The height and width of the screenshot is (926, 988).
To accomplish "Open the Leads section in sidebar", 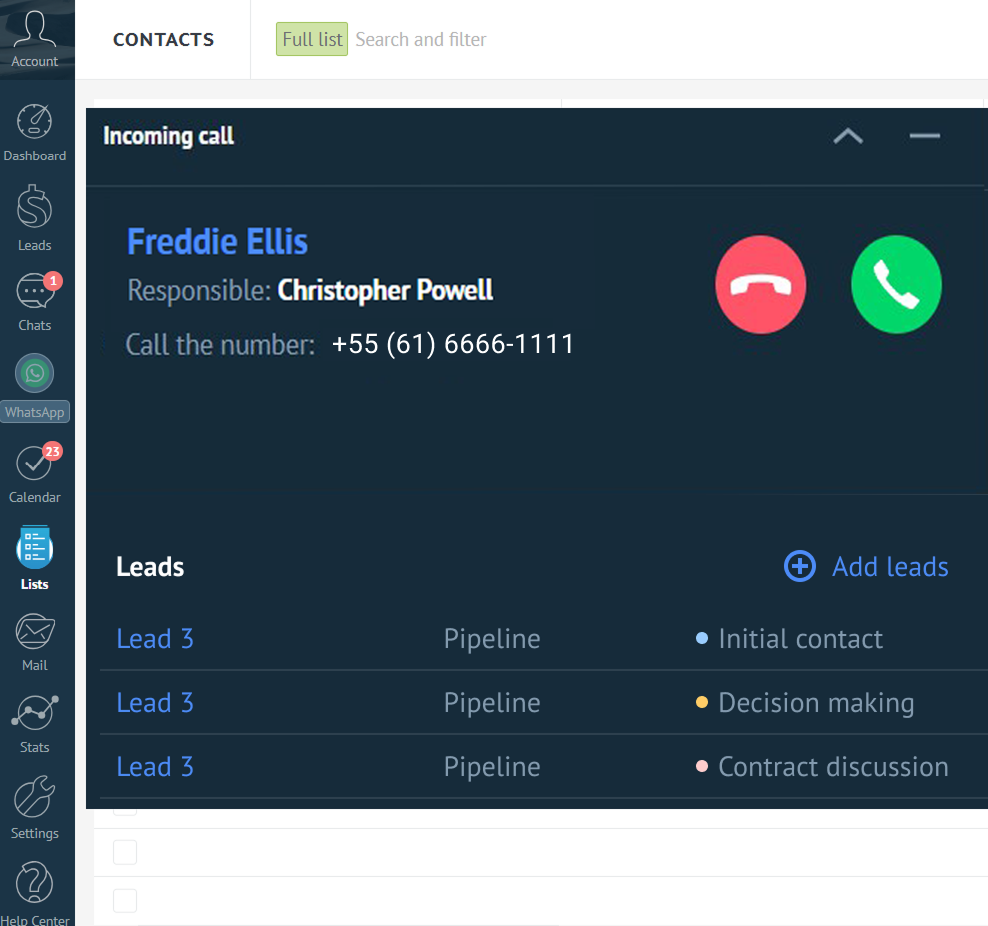I will point(35,218).
